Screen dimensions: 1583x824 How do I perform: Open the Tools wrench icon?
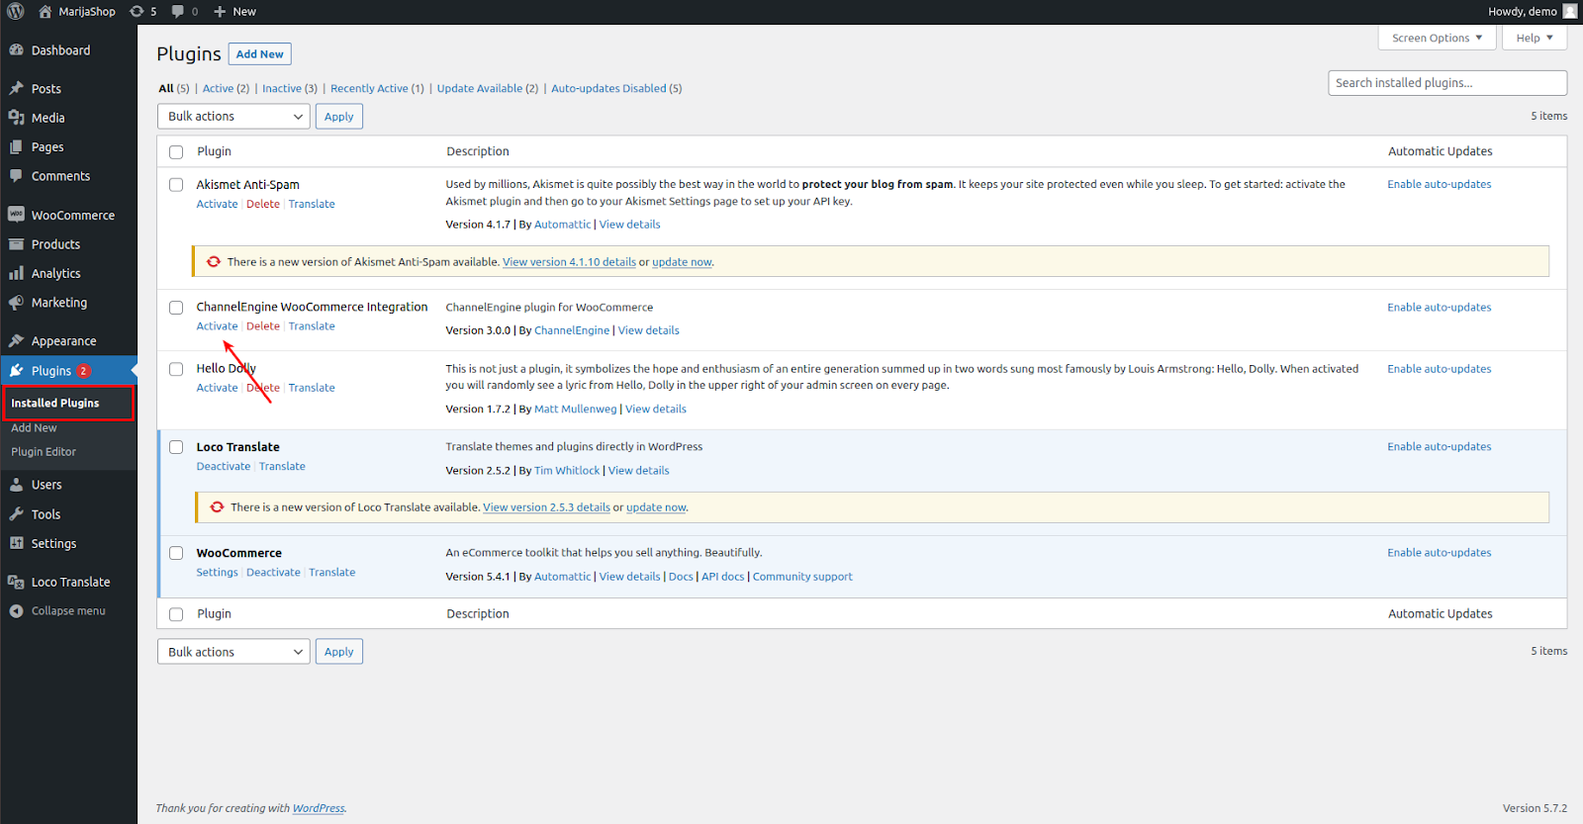16,514
